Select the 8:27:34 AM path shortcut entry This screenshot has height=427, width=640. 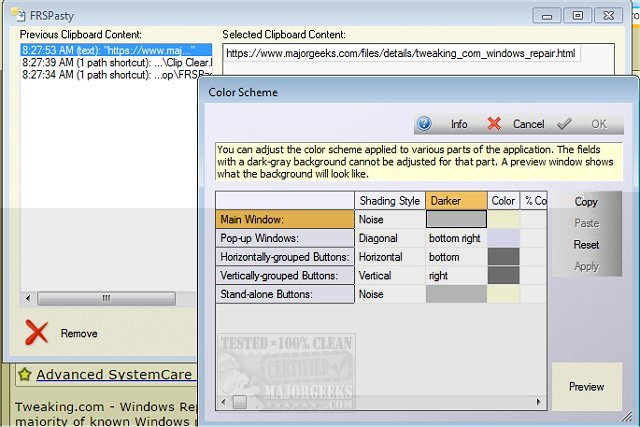coord(116,75)
